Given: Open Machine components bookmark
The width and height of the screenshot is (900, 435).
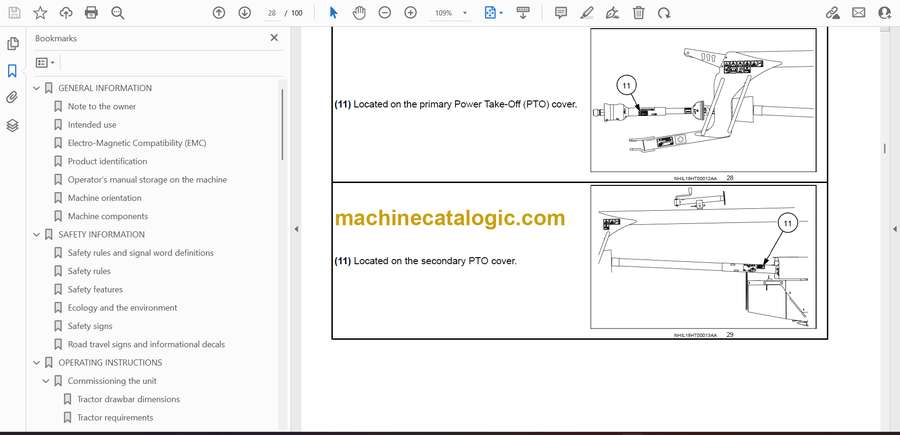Looking at the screenshot, I should (108, 216).
